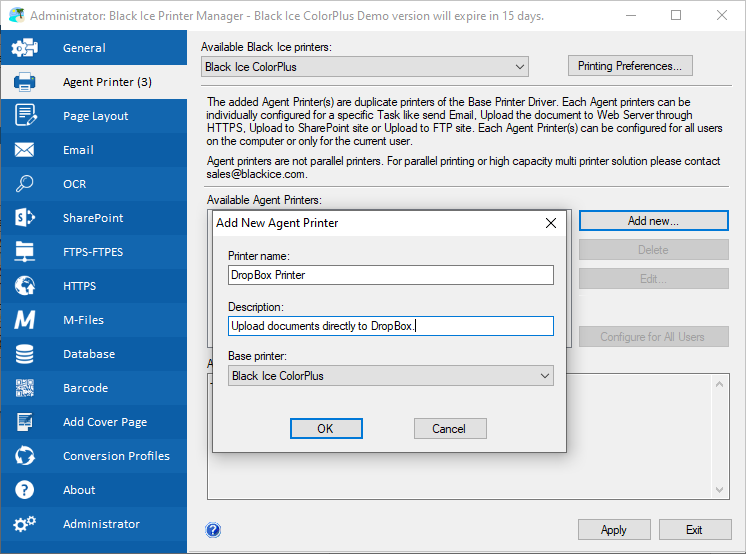Click the About question mark icon
The width and height of the screenshot is (746, 554).
coord(24,490)
